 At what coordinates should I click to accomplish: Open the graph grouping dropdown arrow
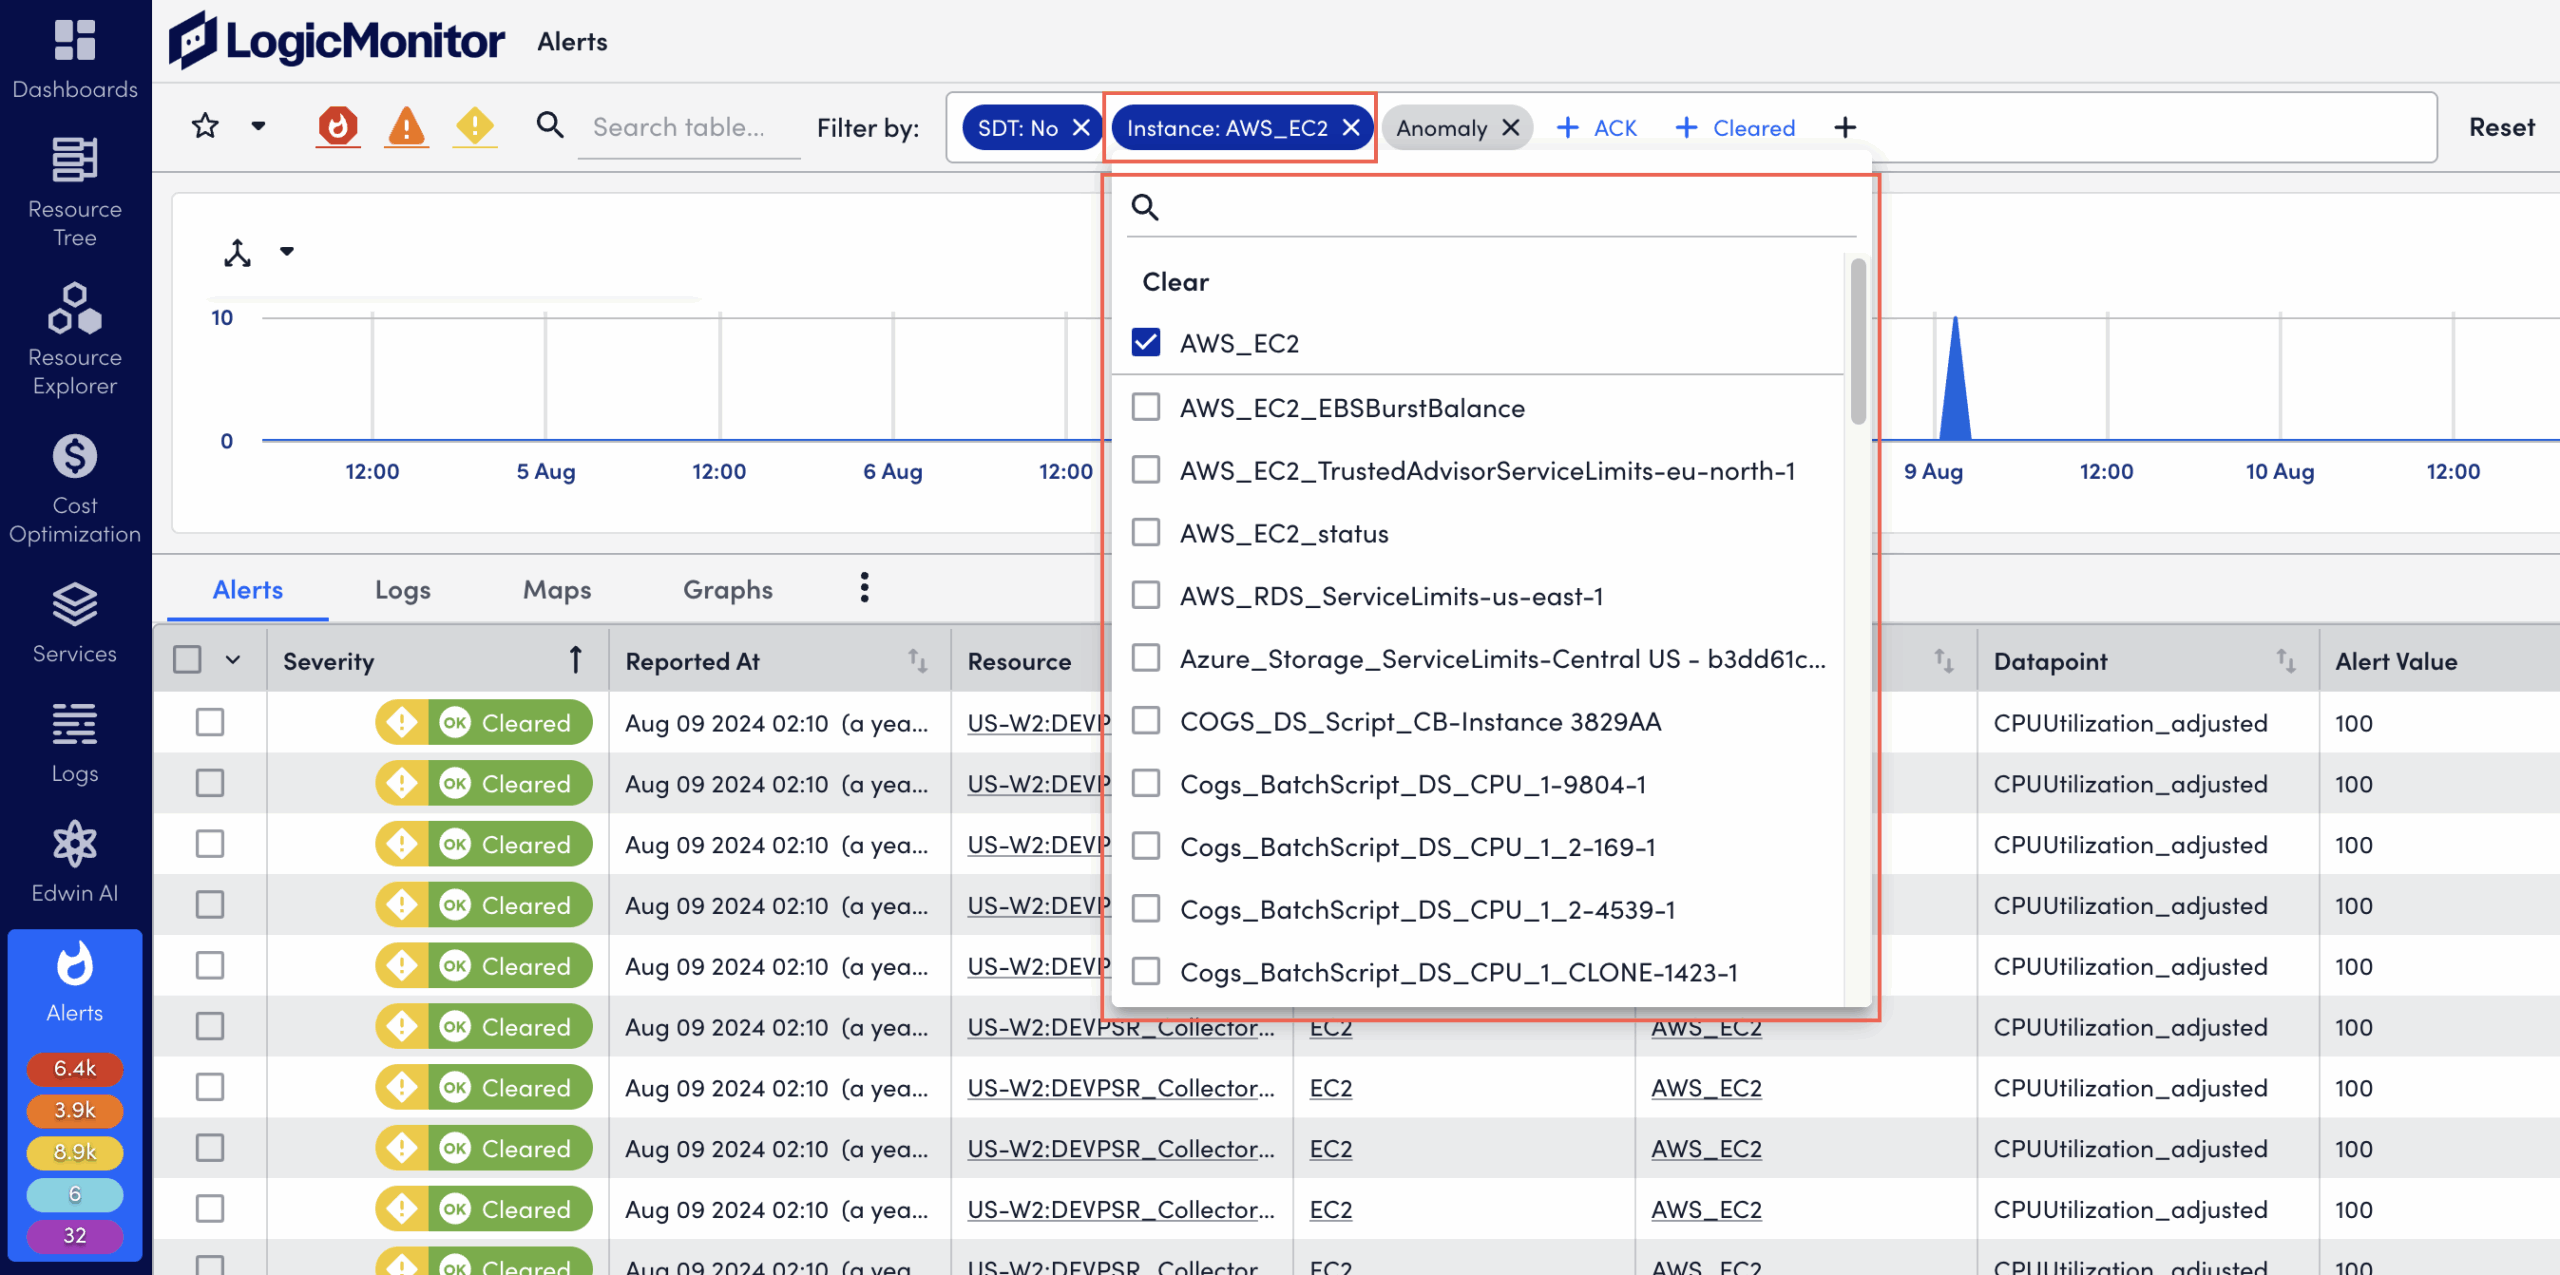tap(287, 251)
